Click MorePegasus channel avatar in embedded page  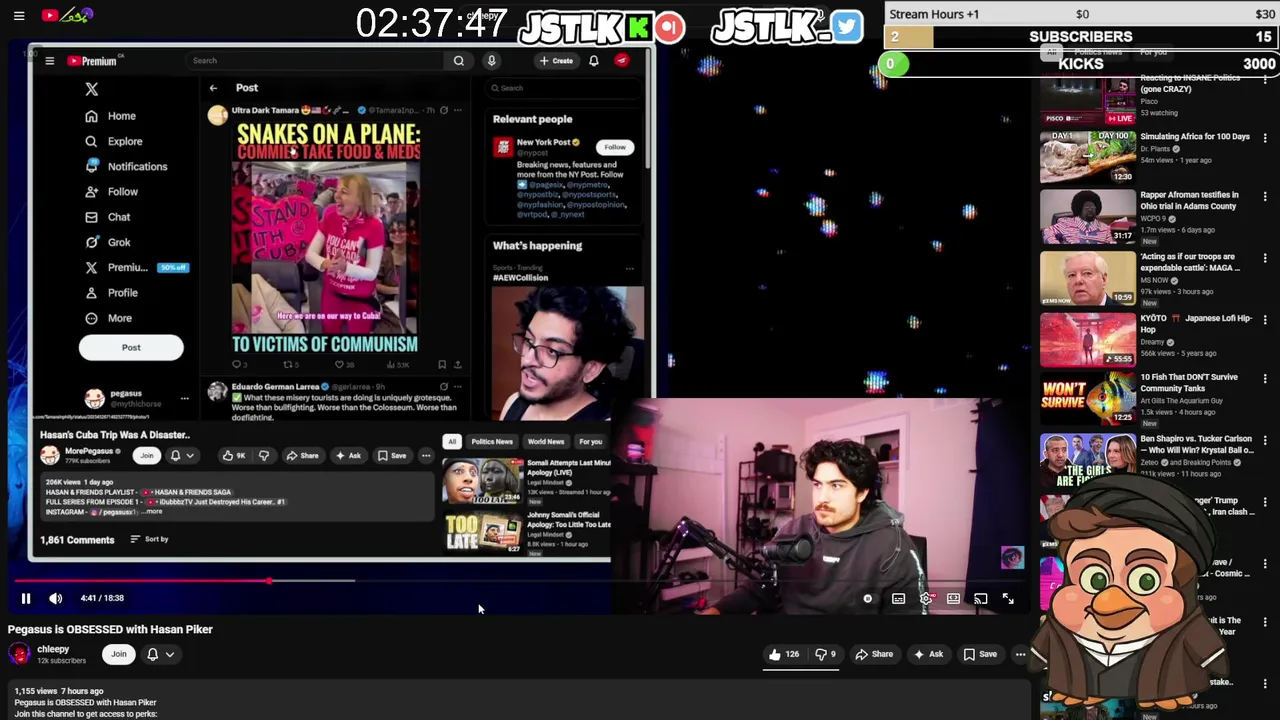50,456
